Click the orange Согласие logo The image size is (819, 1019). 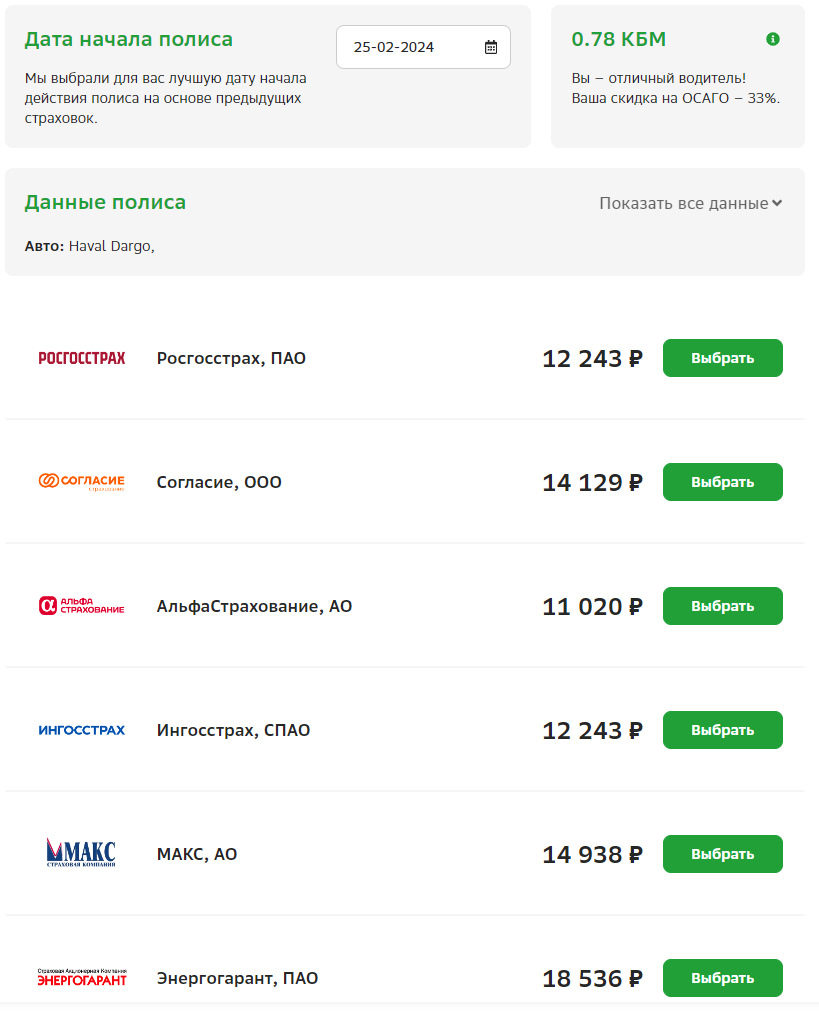click(x=82, y=482)
